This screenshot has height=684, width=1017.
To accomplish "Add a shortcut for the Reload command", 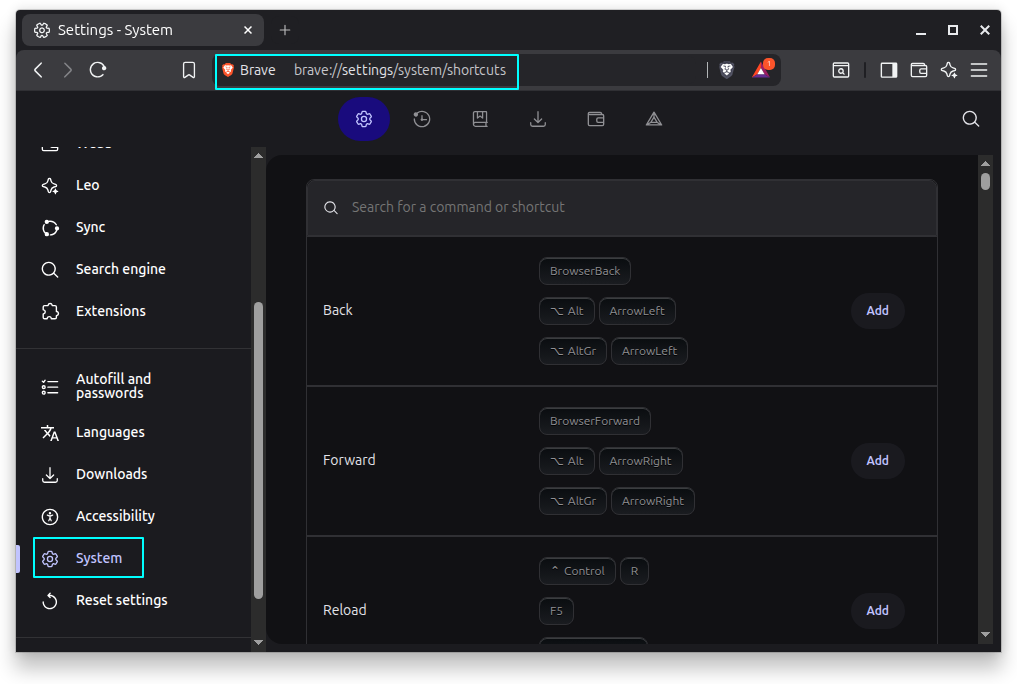I will click(877, 611).
